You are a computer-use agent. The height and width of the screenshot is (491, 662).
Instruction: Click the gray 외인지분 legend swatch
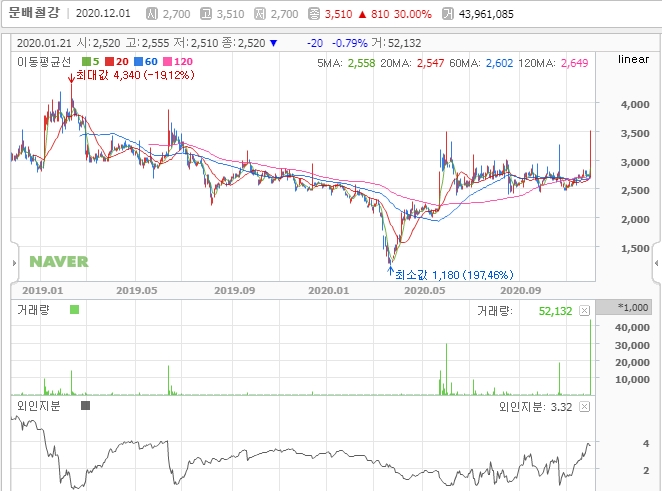[85, 406]
